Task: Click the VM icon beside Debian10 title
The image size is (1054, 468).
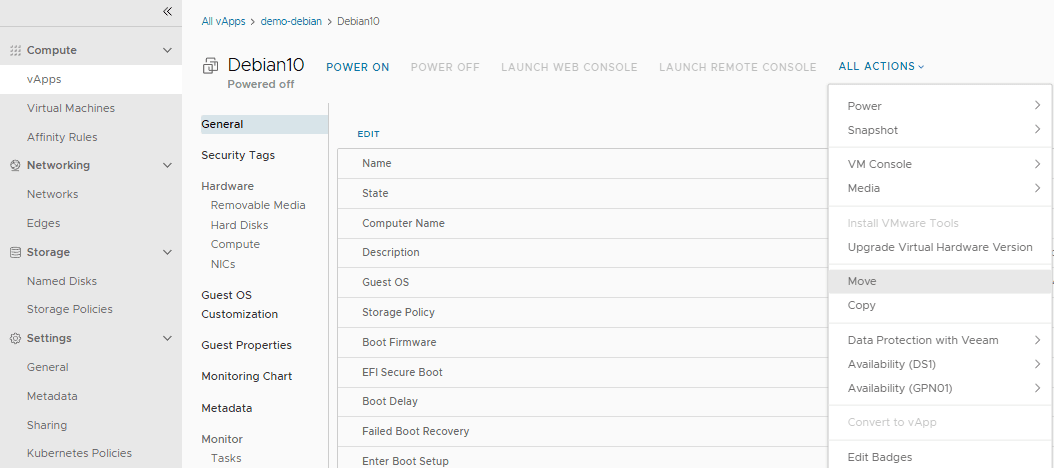Action: point(210,66)
